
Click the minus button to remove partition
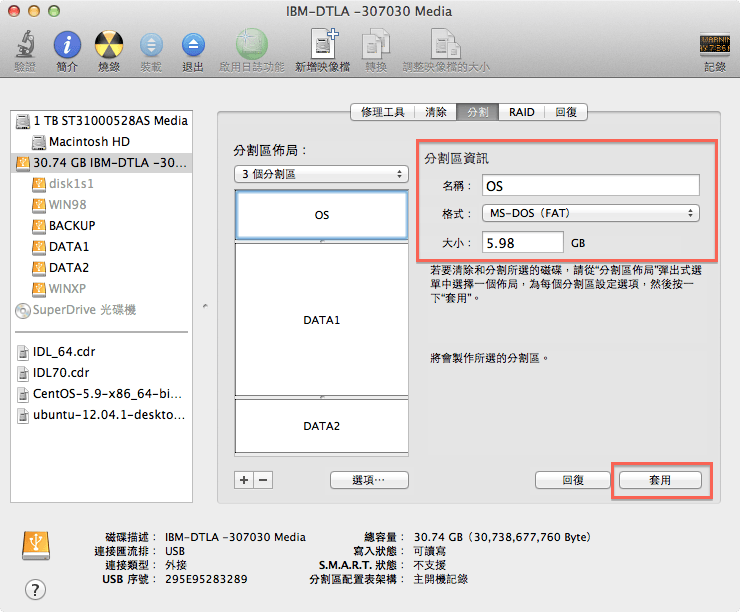click(262, 480)
